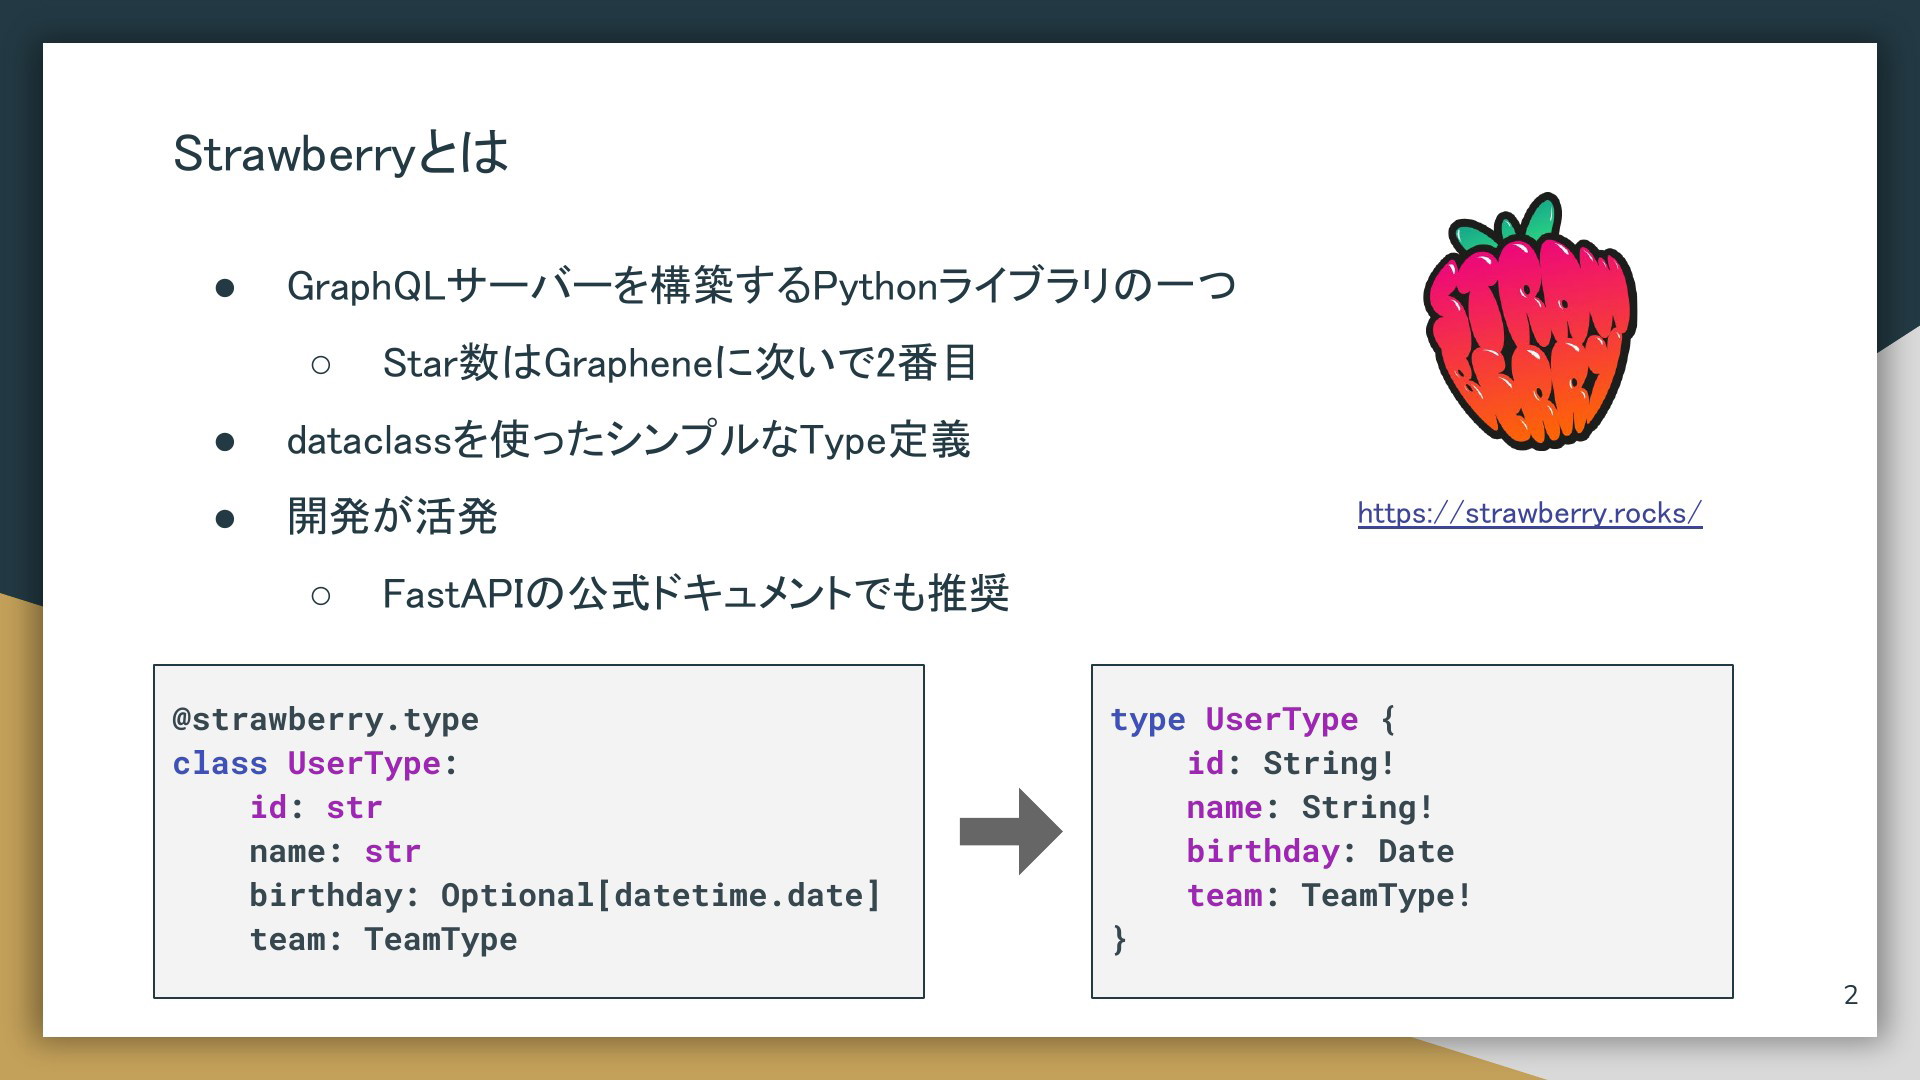The image size is (1920, 1080).
Task: Click the 'name: String!' schema line
Action: click(x=1310, y=807)
